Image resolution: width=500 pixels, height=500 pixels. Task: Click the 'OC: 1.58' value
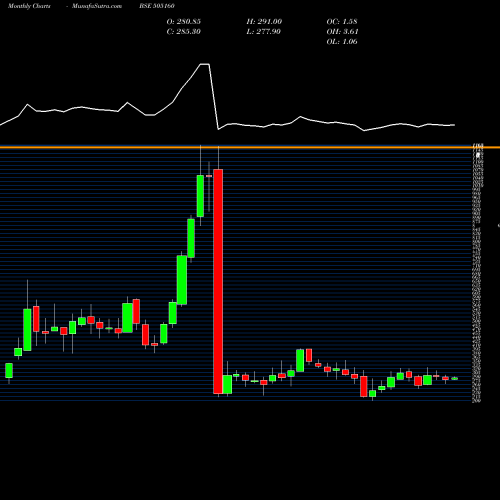[x=342, y=21]
